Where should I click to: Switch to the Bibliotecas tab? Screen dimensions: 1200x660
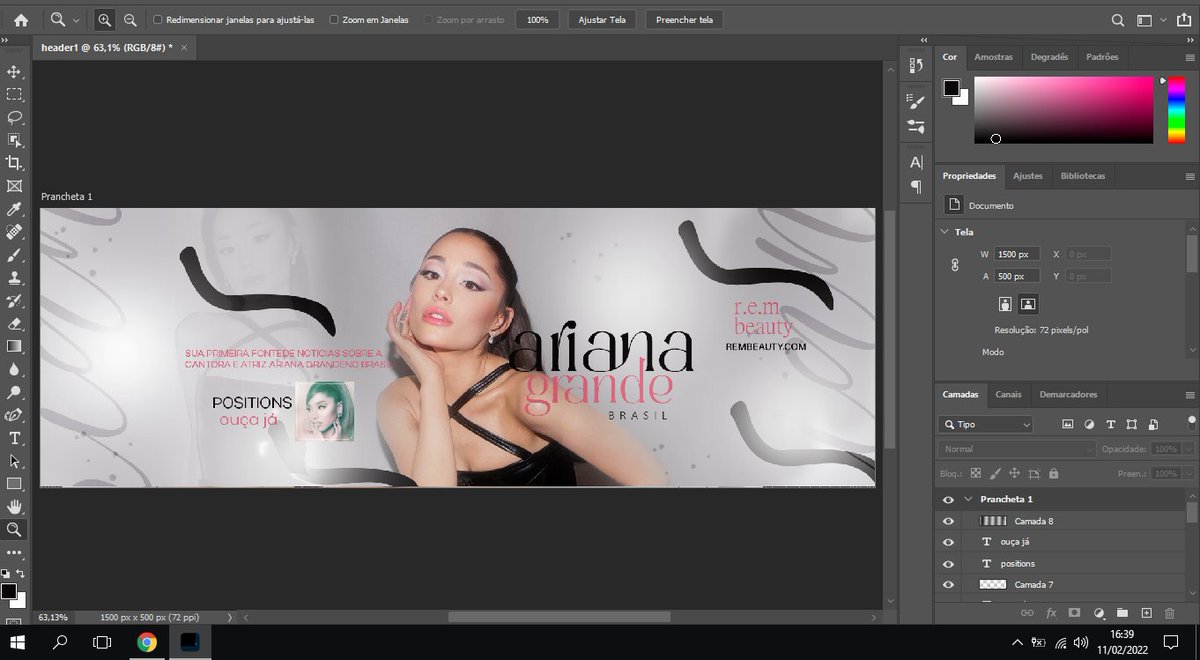pos(1083,176)
